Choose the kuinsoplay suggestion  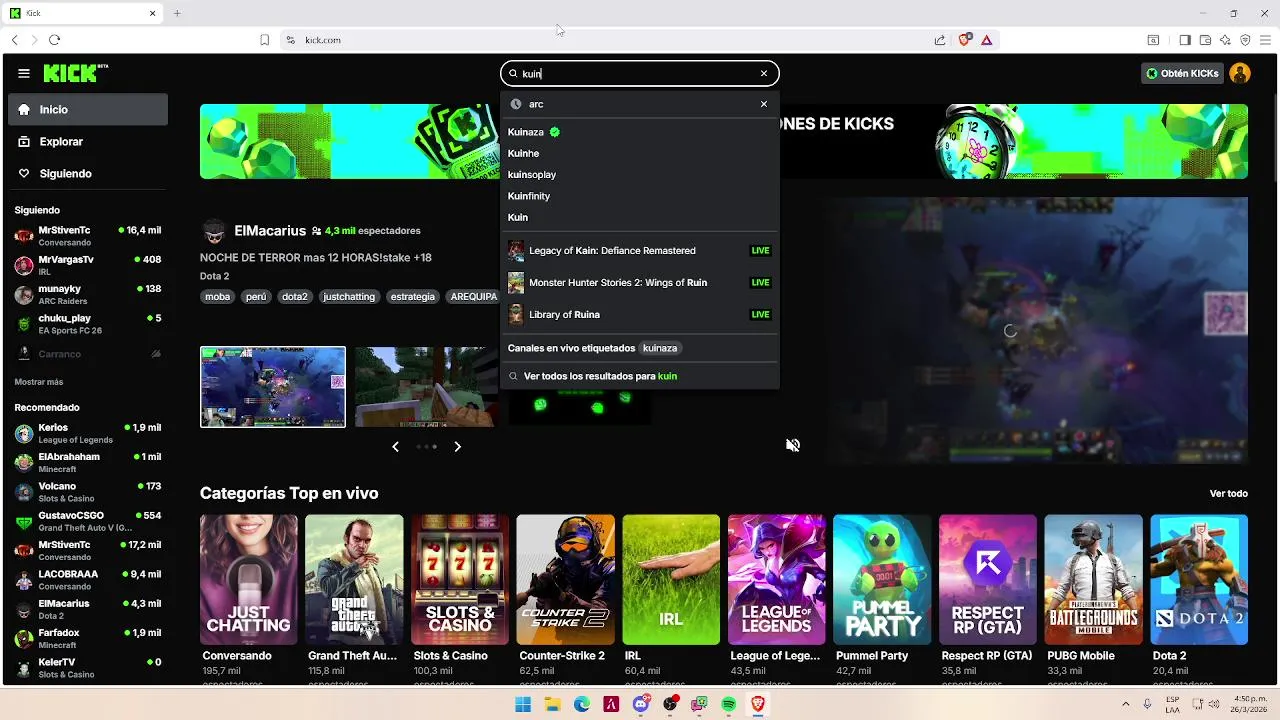(x=639, y=175)
